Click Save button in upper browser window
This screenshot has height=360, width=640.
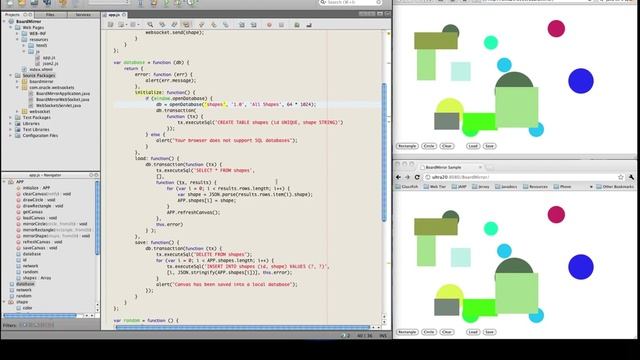pos(489,146)
